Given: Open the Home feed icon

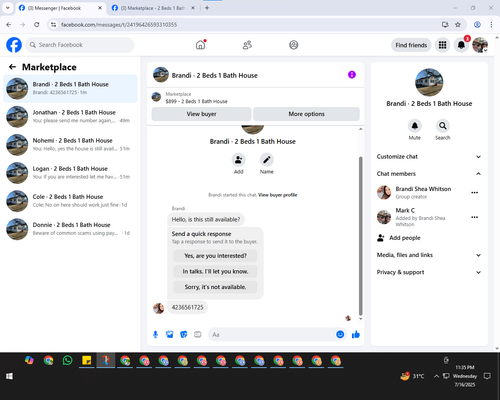Looking at the screenshot, I should [200, 45].
